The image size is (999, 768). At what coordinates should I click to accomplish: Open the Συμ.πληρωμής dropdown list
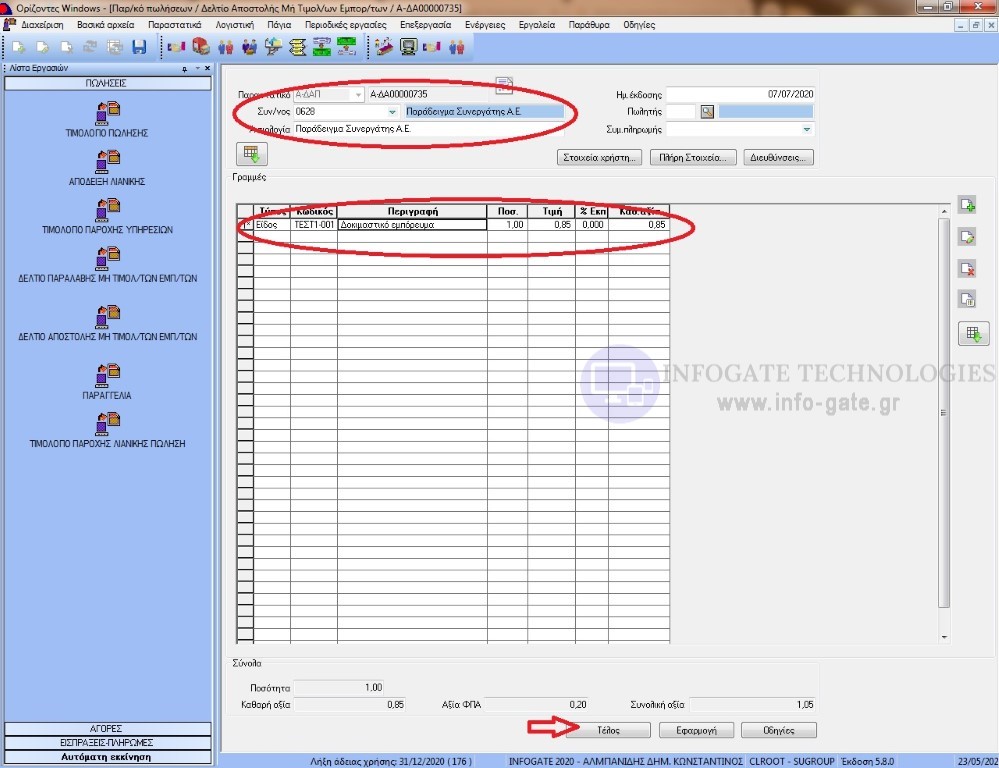tap(806, 130)
